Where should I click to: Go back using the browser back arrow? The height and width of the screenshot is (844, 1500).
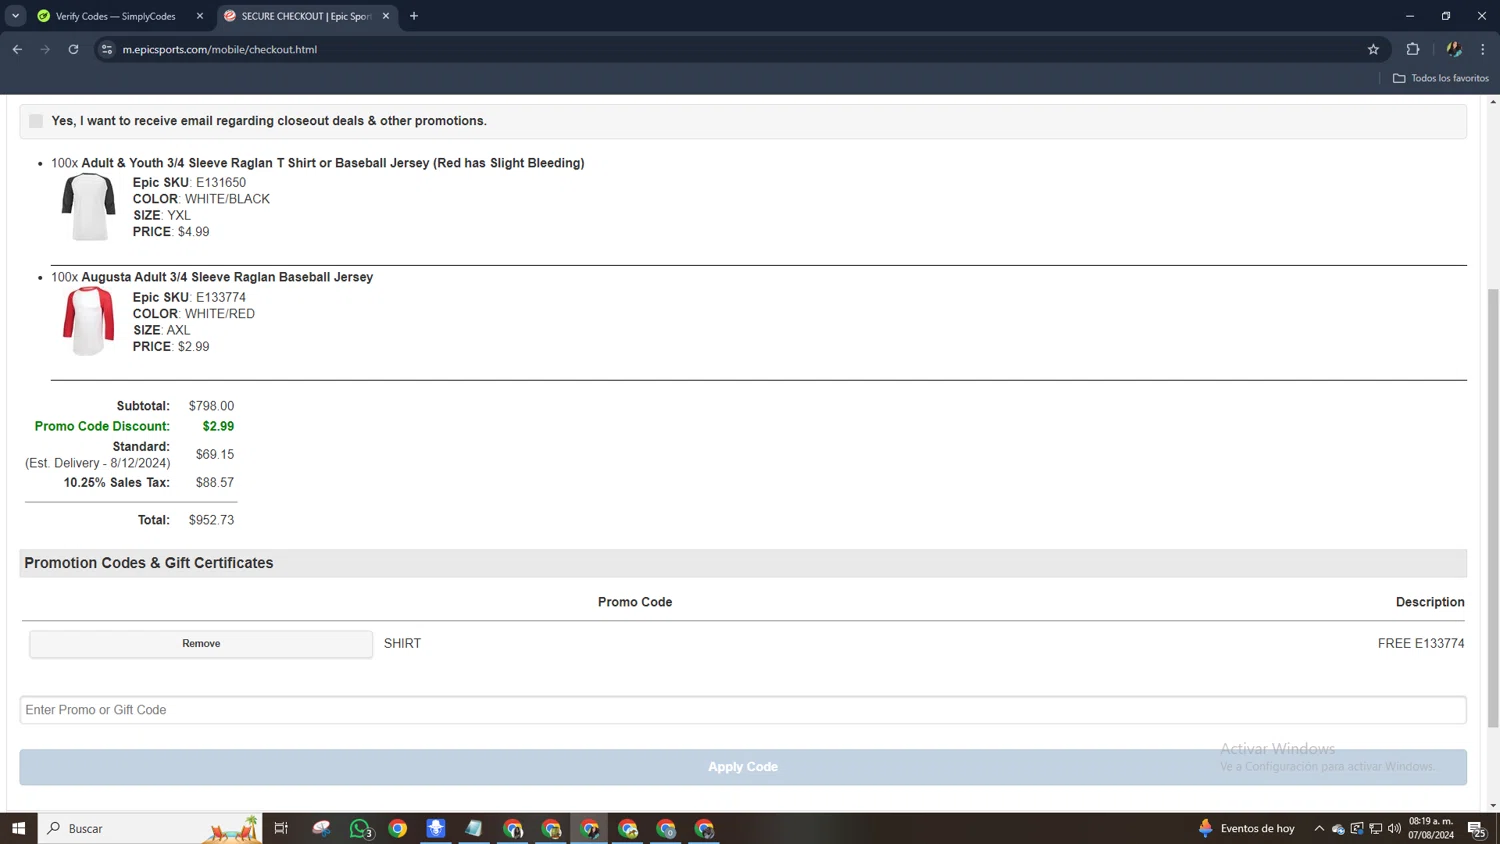click(x=17, y=49)
